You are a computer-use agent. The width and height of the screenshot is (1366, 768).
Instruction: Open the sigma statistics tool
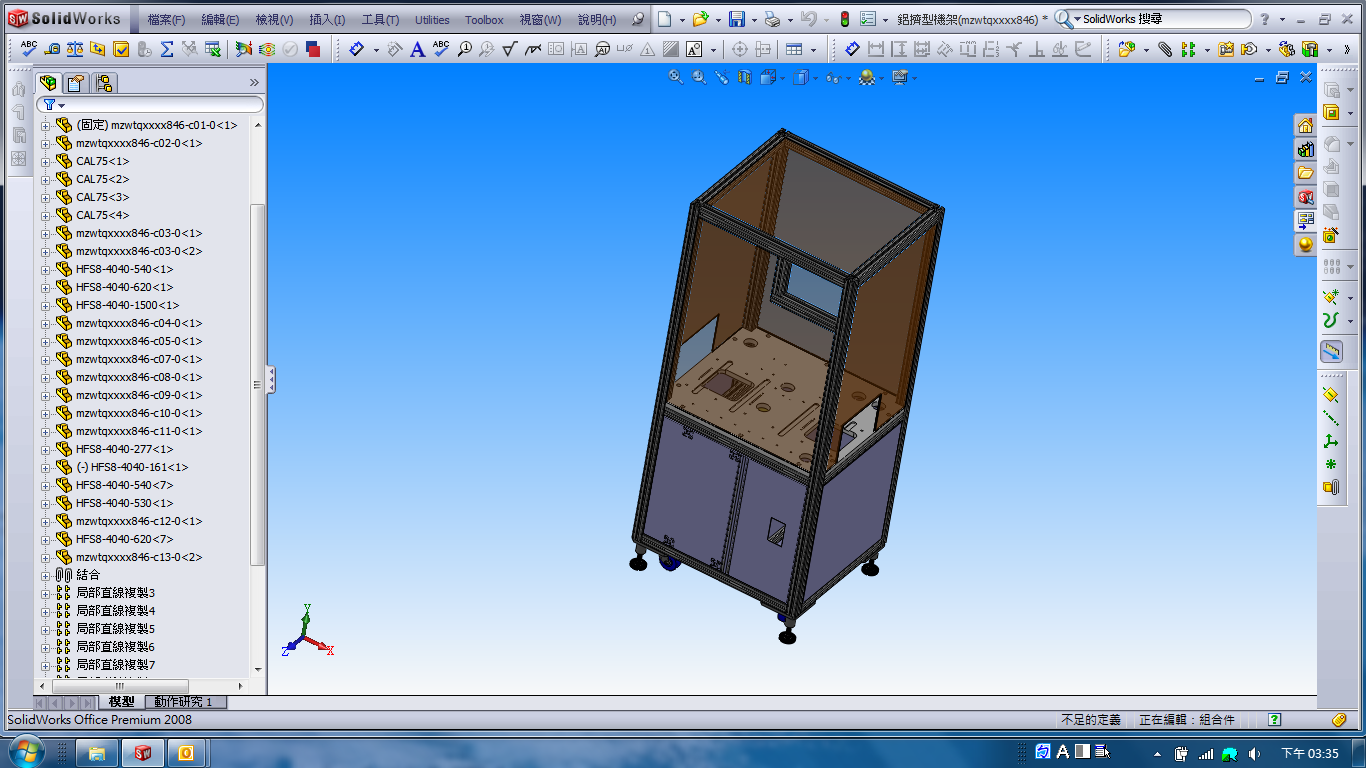(167, 48)
